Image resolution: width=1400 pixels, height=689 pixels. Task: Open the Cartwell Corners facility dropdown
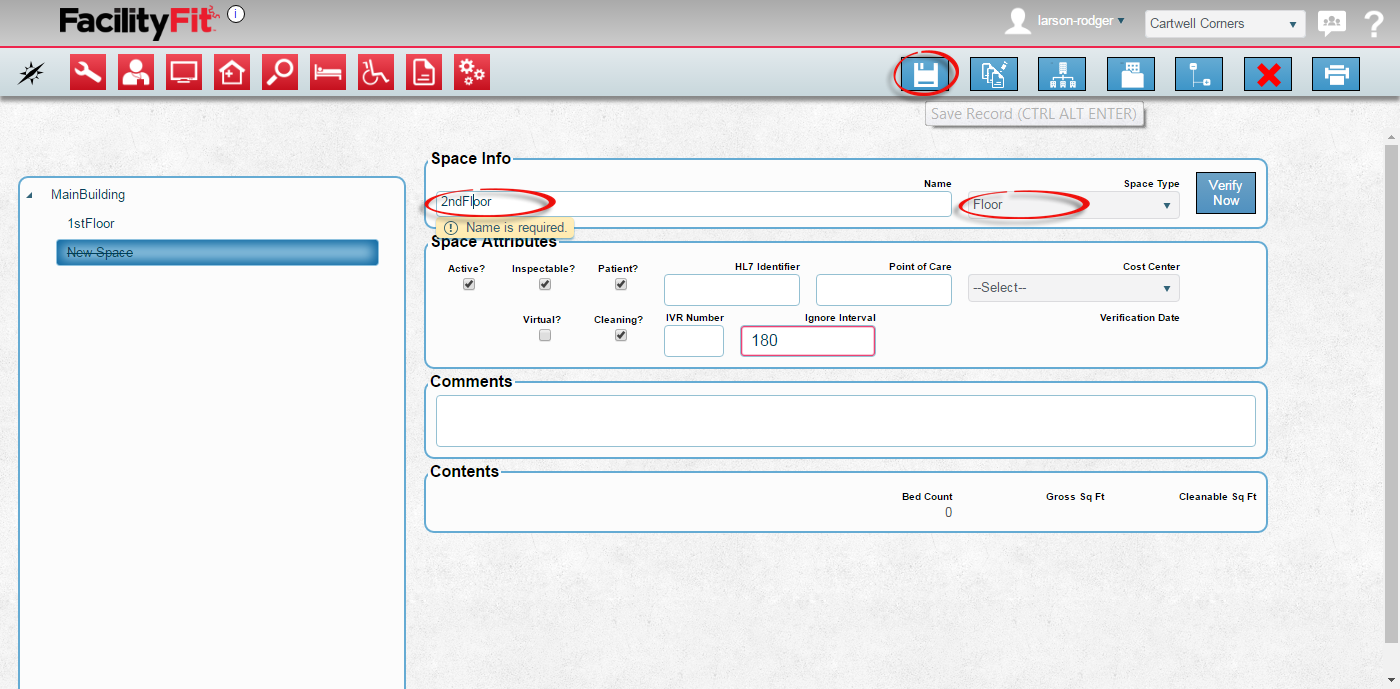tap(1224, 24)
